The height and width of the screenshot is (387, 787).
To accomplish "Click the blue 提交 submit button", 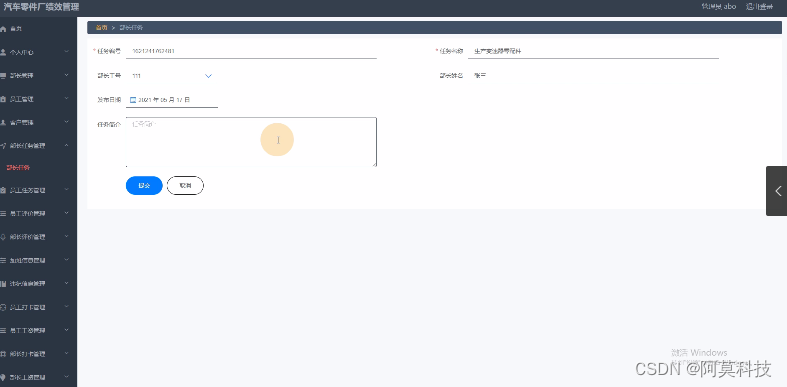I will [144, 186].
